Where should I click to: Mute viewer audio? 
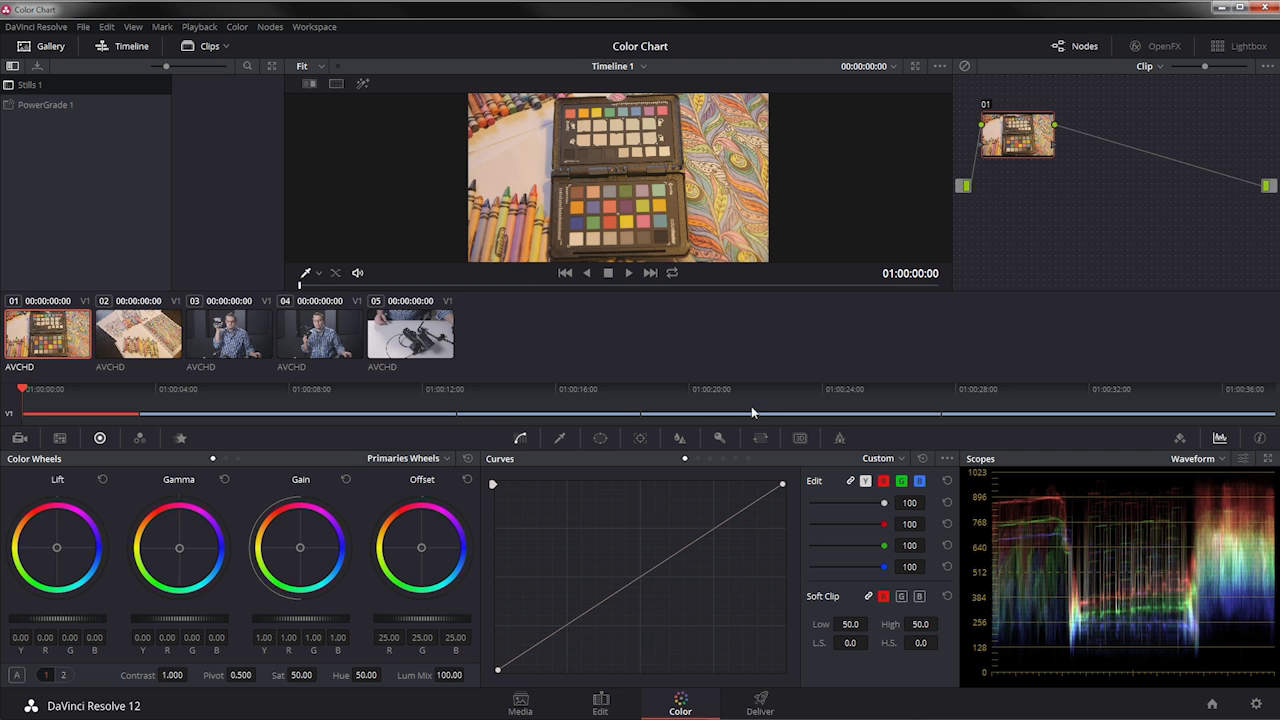click(358, 273)
